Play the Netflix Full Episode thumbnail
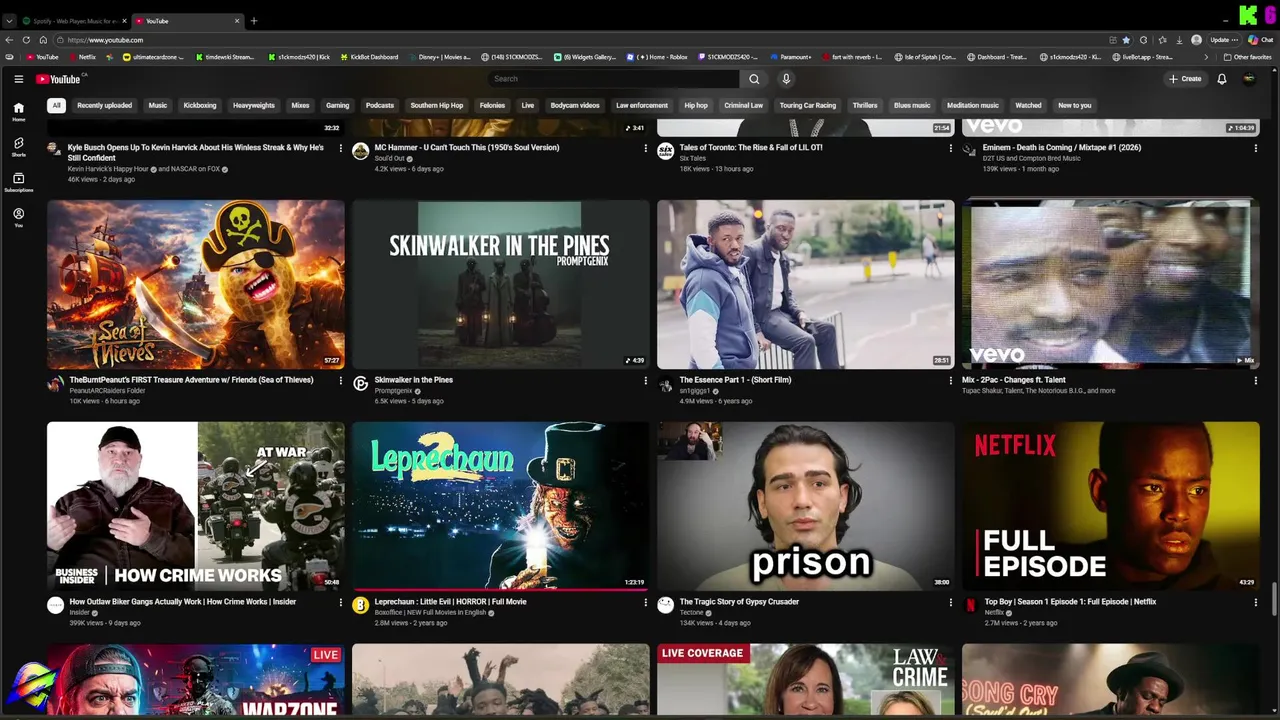1280x720 pixels. 1110,506
